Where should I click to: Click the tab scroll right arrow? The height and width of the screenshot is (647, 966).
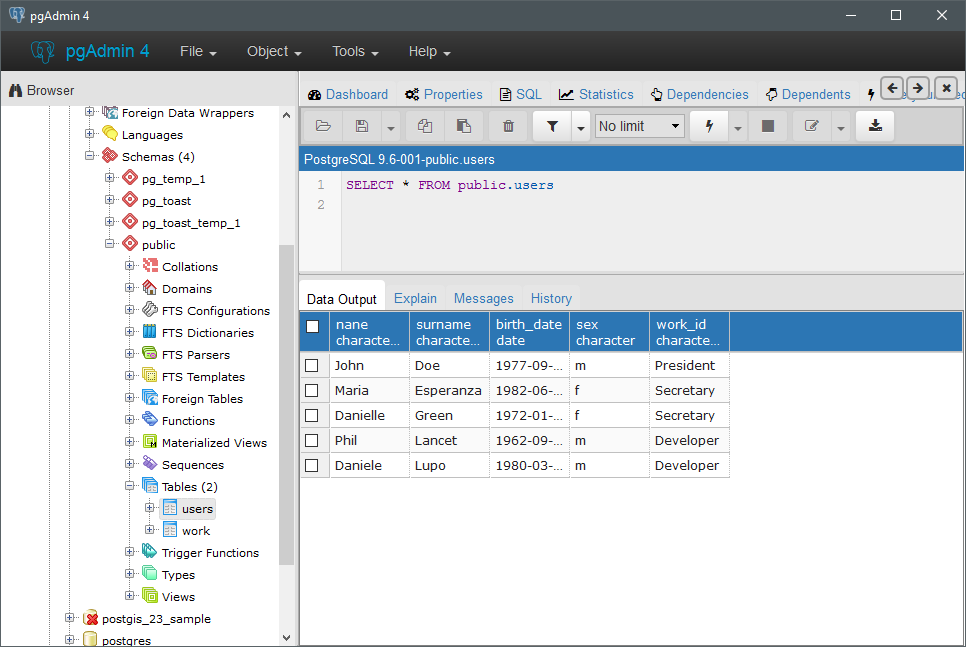click(x=918, y=88)
